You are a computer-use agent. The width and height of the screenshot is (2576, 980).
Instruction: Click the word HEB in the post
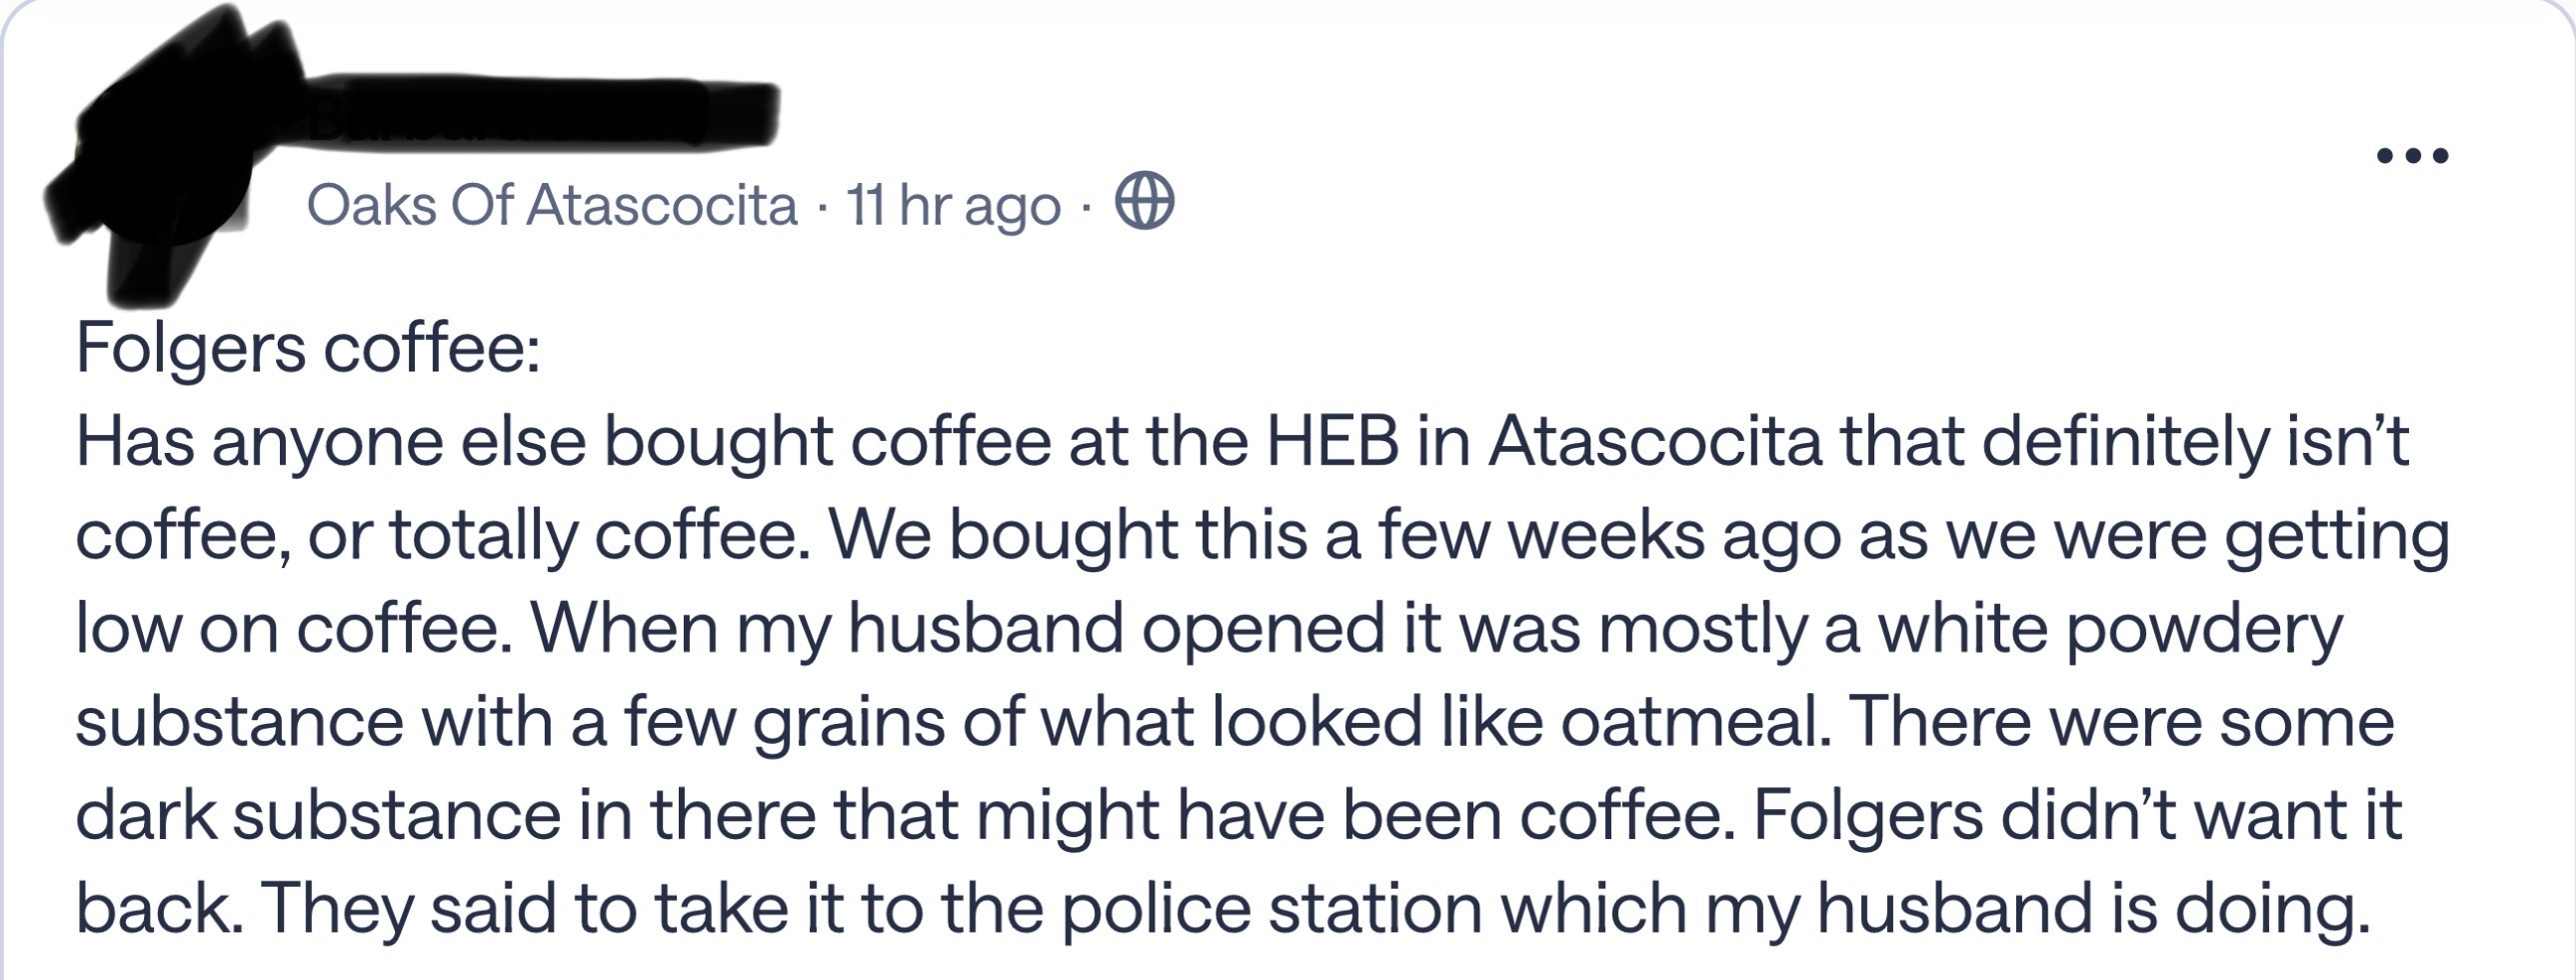click(x=1333, y=441)
